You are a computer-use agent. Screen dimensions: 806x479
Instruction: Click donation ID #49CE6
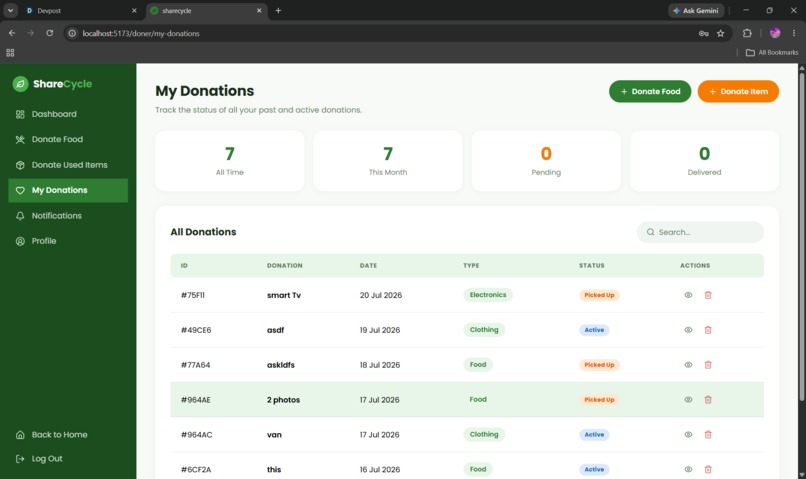coord(196,330)
